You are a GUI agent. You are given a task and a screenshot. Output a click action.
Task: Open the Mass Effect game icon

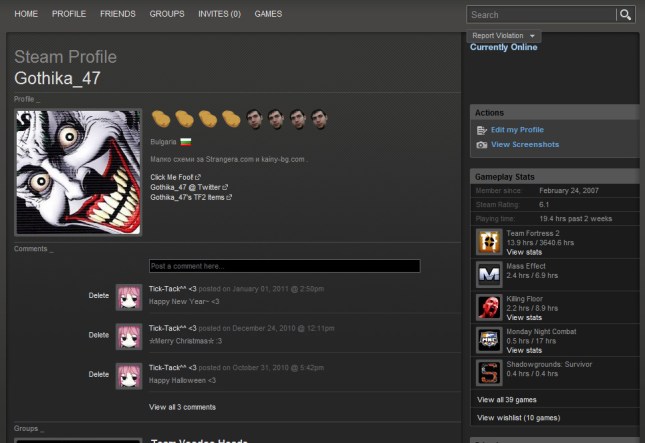489,274
